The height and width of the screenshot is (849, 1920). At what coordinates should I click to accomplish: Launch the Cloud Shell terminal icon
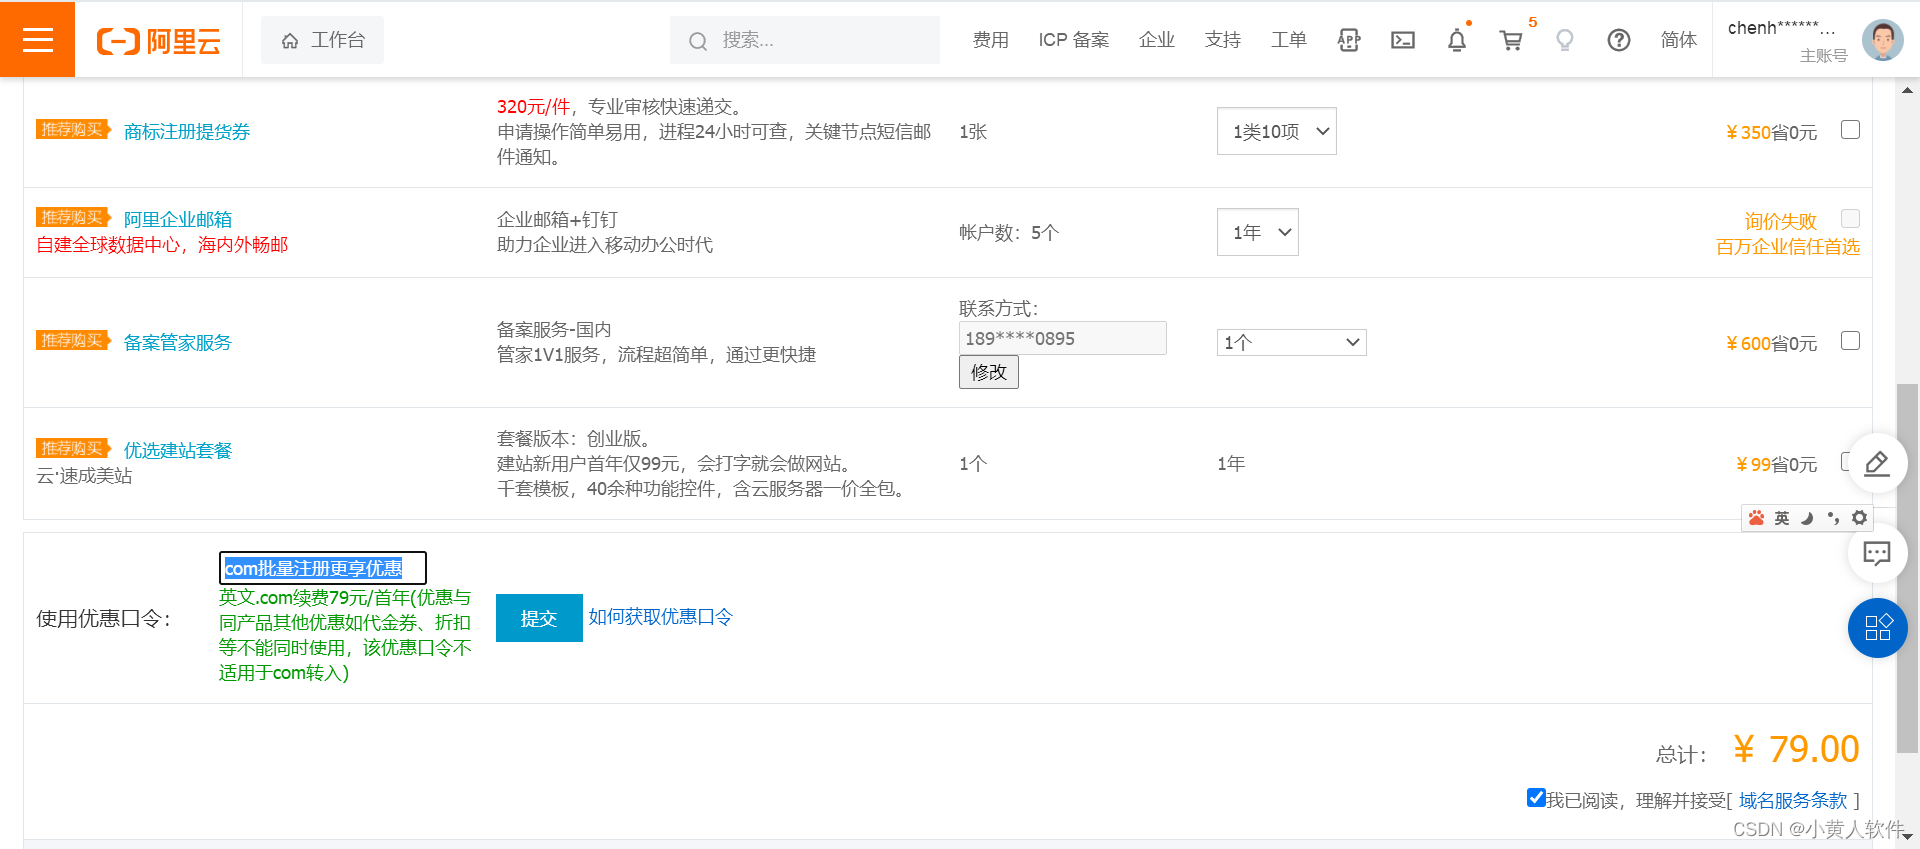point(1403,40)
